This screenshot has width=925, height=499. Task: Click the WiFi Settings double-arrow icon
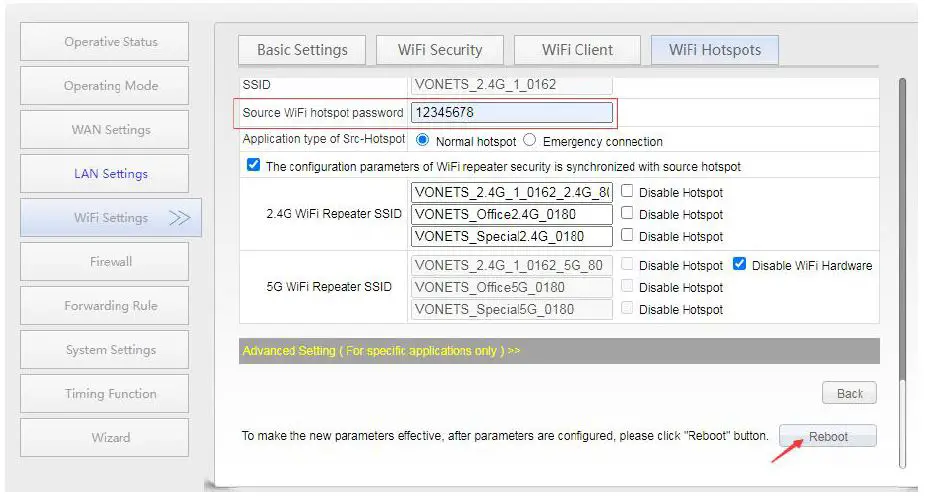[x=179, y=218]
